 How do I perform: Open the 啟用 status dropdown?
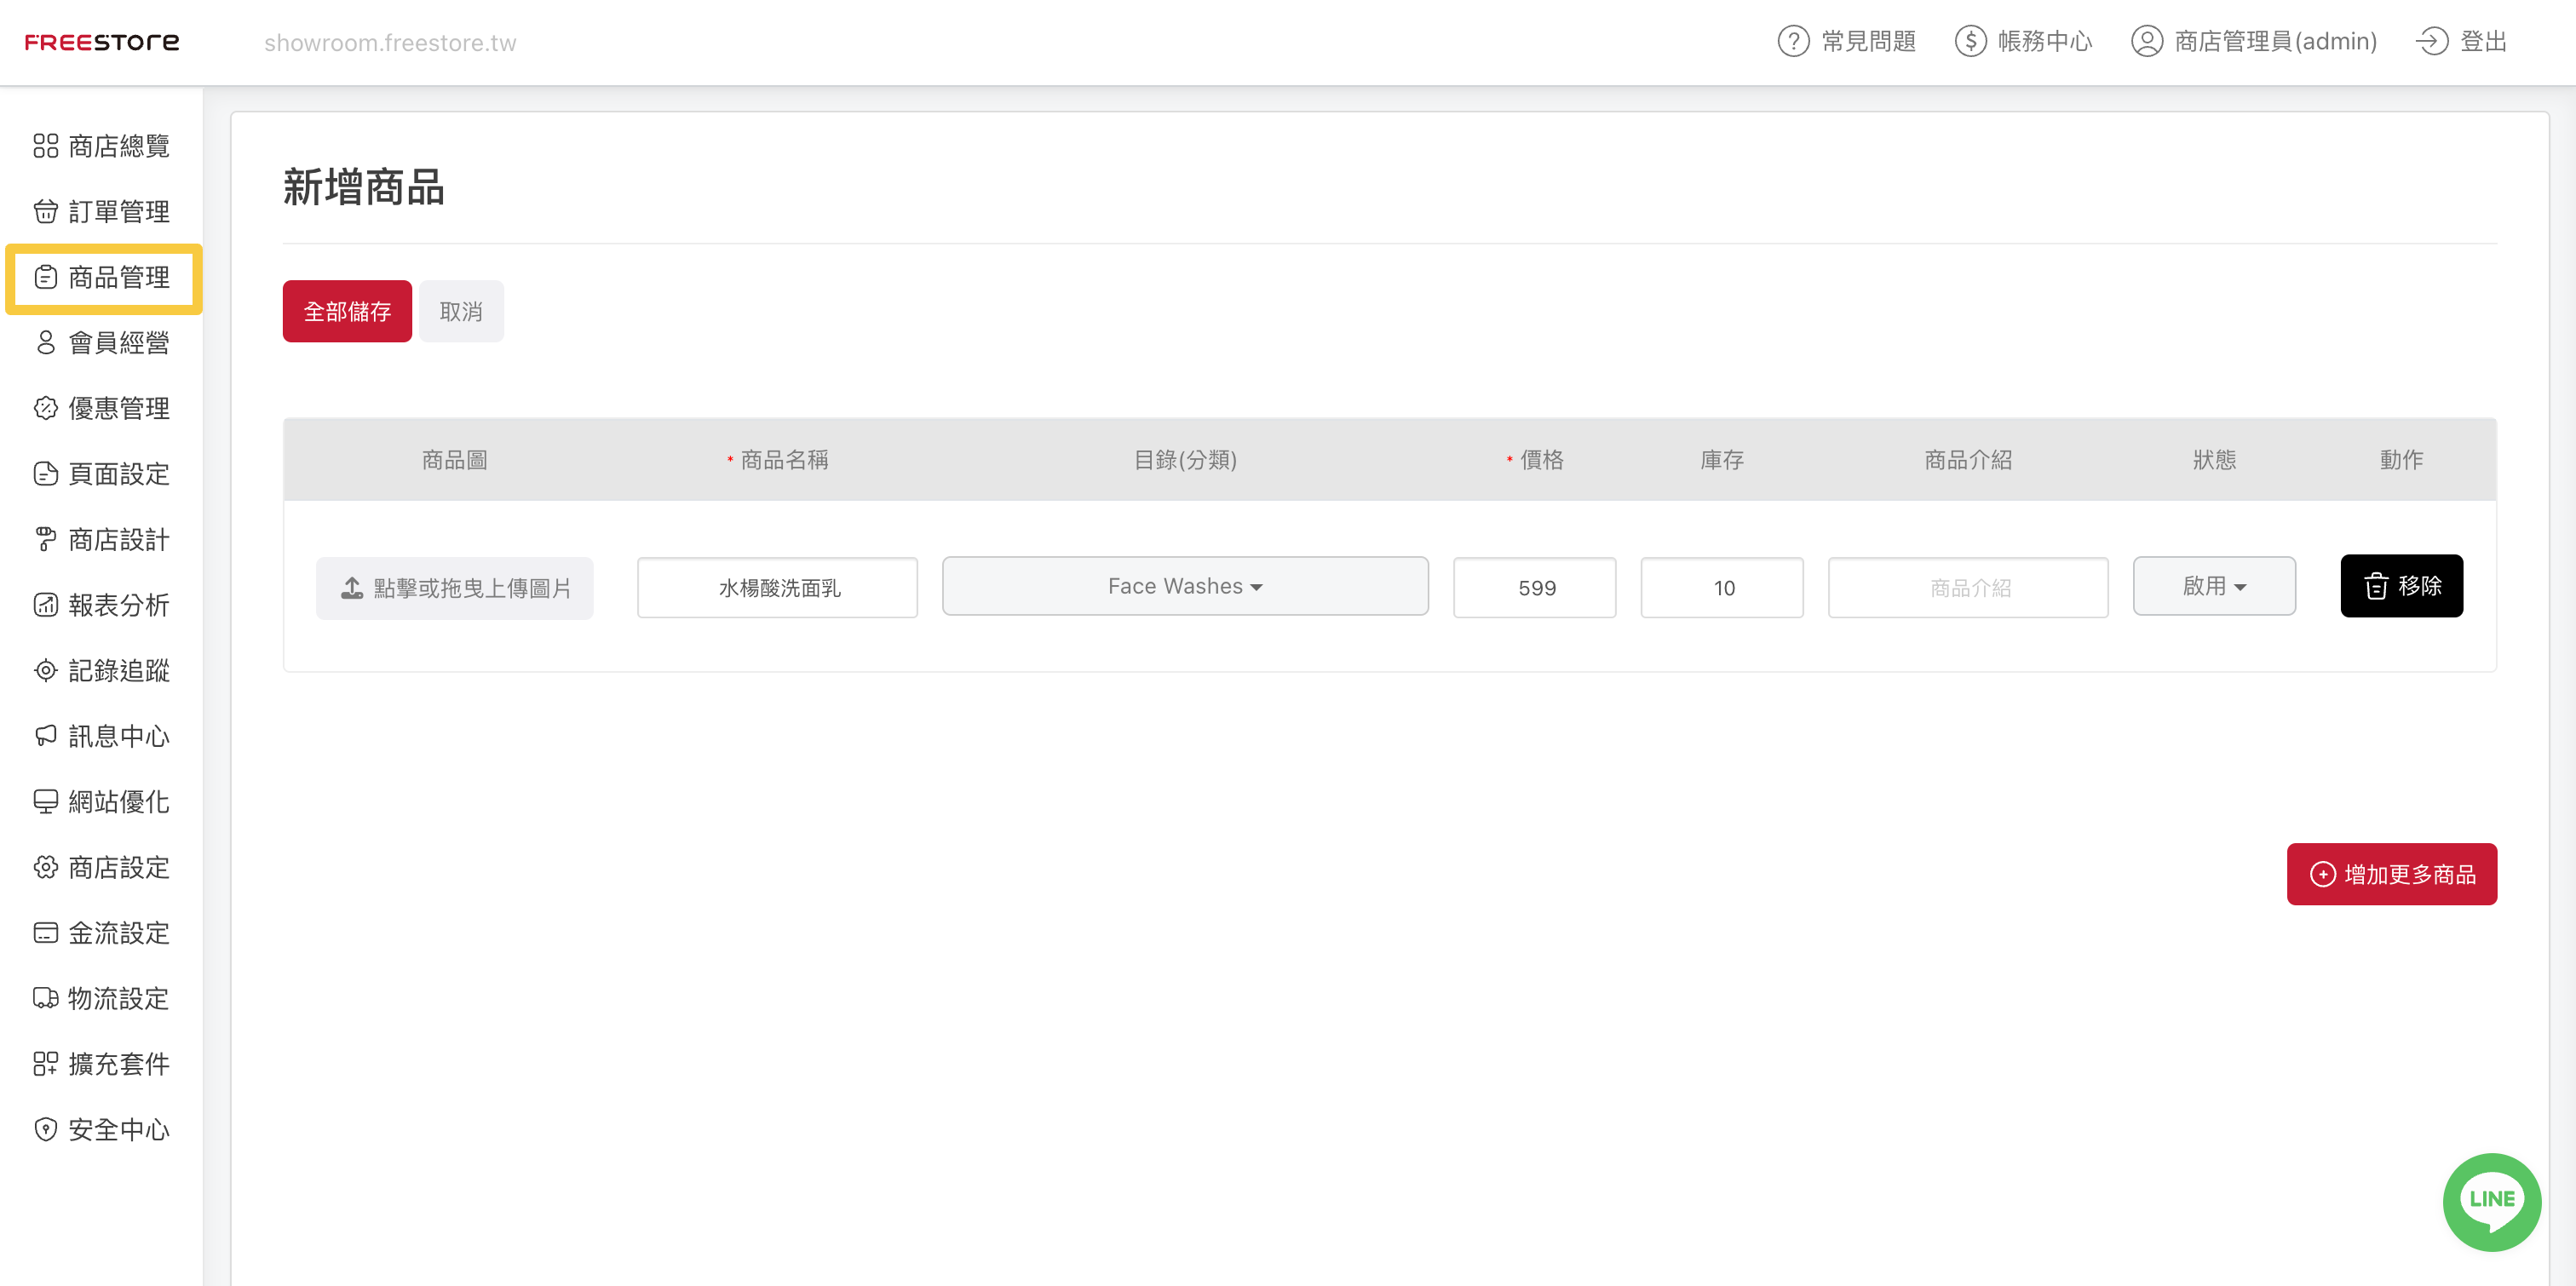[2214, 586]
